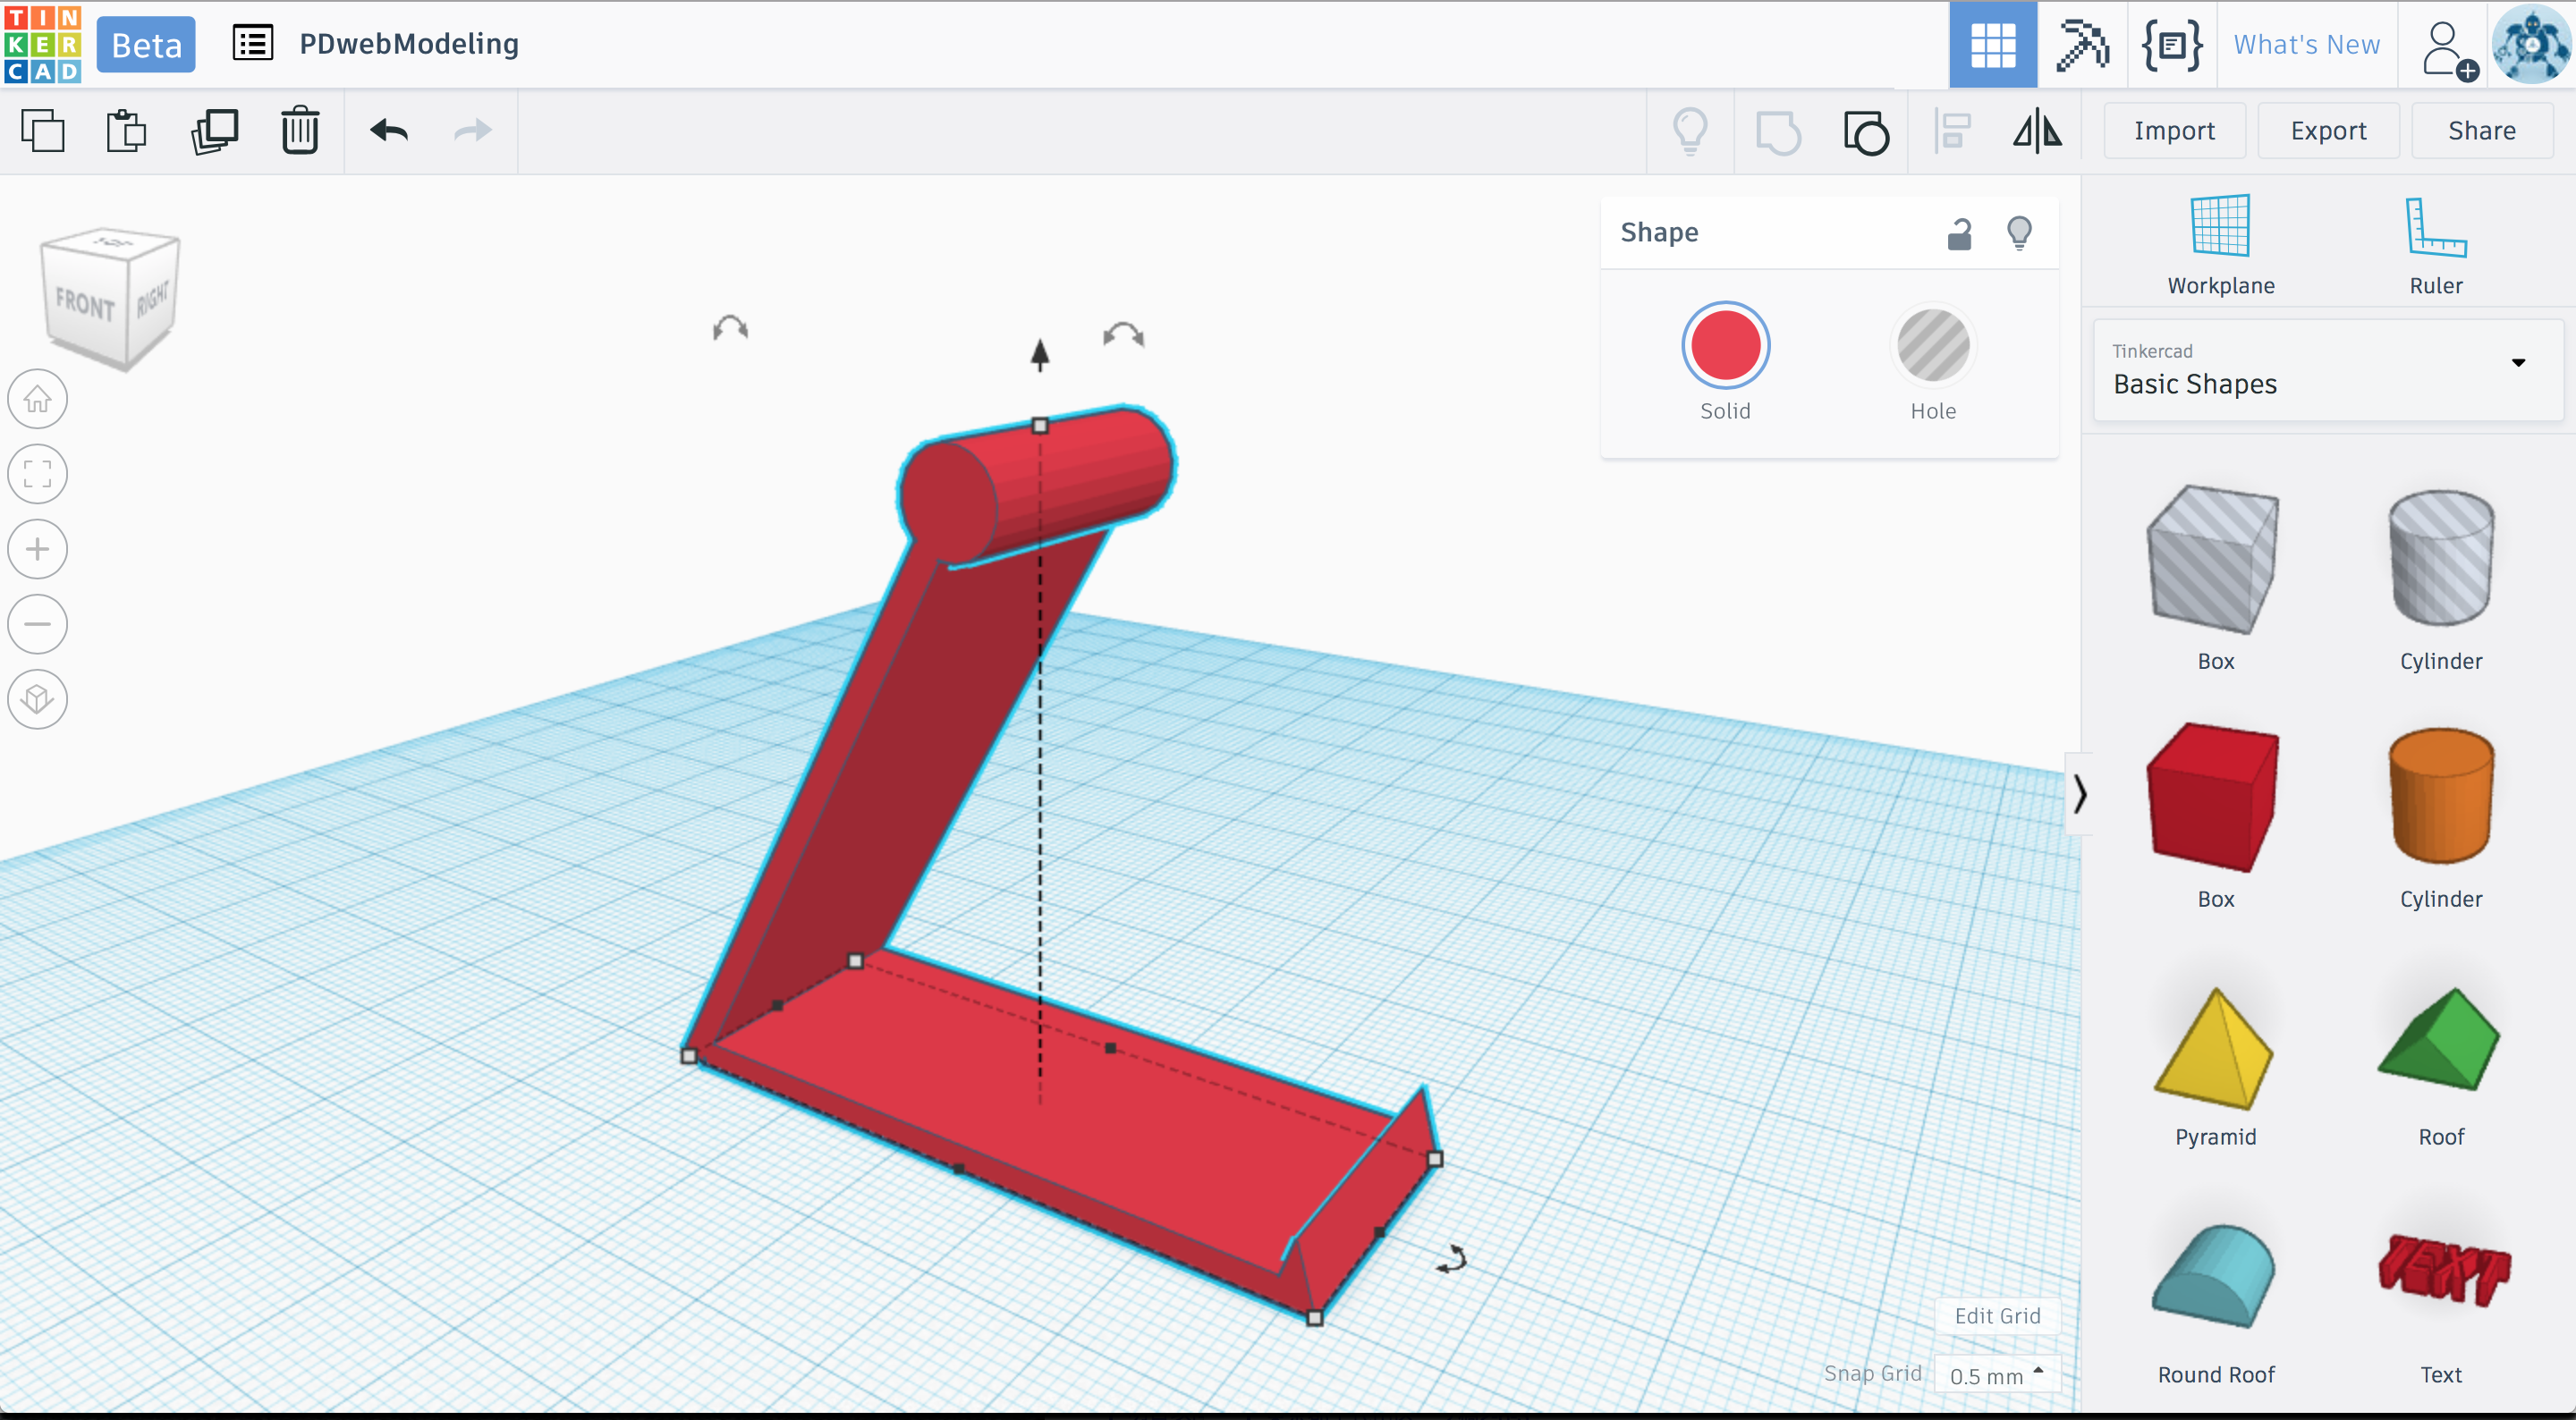
Task: Click the Duplicate icon in the toolbar
Action: (x=214, y=131)
